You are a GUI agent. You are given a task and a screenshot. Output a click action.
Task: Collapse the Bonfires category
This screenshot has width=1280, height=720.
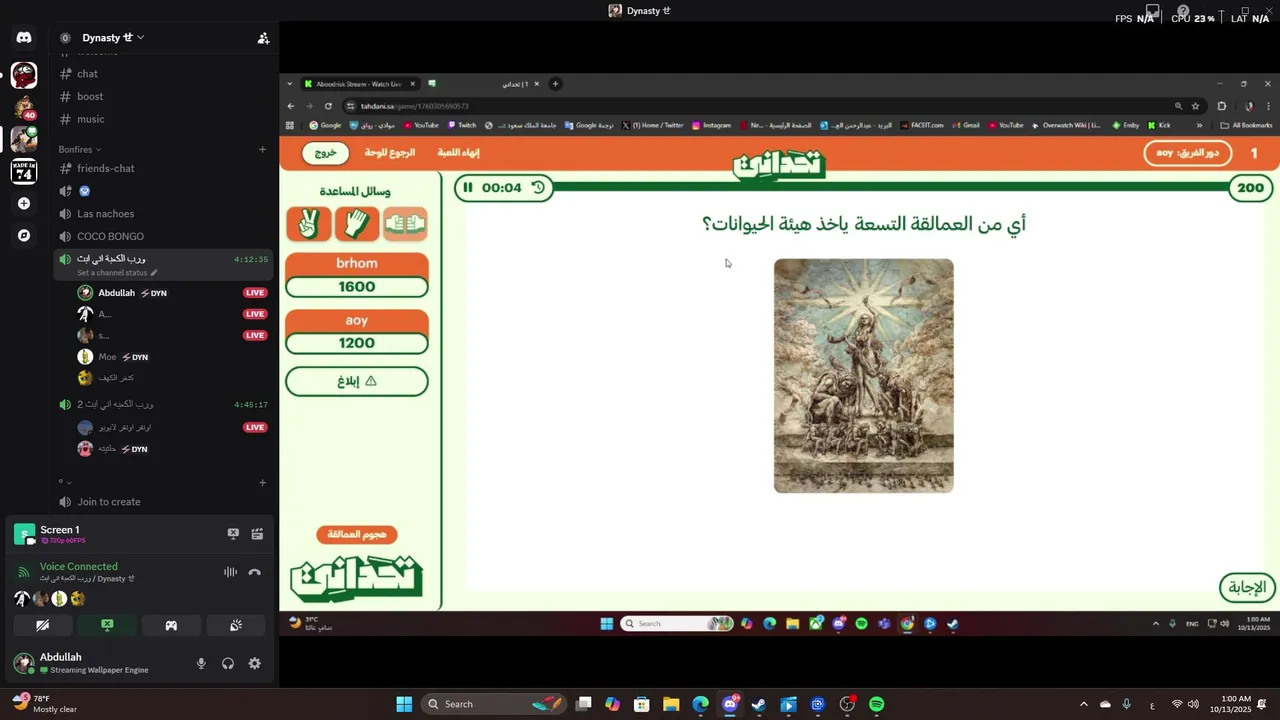[x=79, y=149]
